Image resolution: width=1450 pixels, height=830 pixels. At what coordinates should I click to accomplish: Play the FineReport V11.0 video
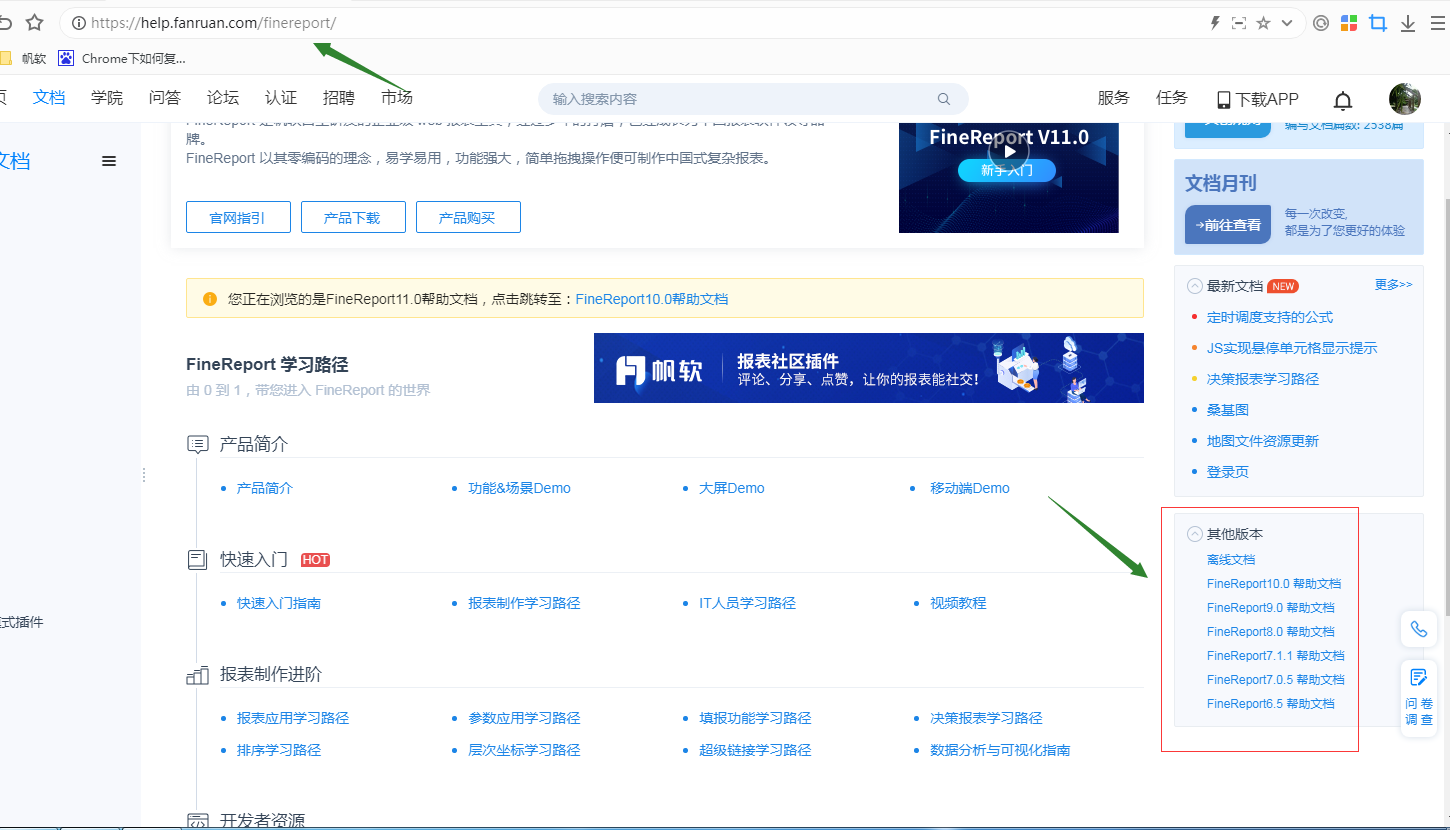pos(1009,152)
